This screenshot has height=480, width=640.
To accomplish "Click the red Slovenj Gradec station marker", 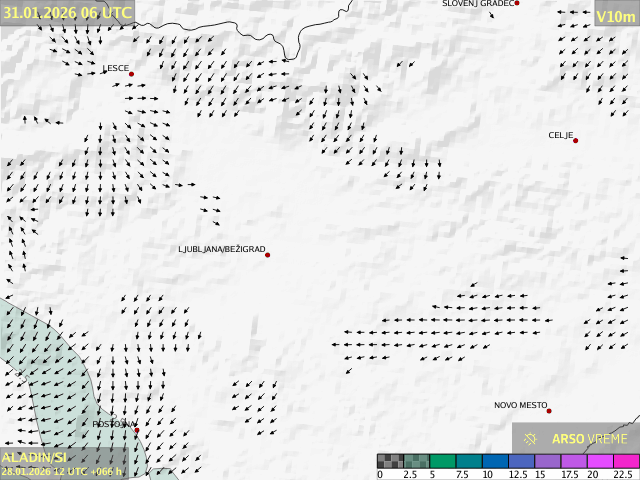I will point(517,3).
